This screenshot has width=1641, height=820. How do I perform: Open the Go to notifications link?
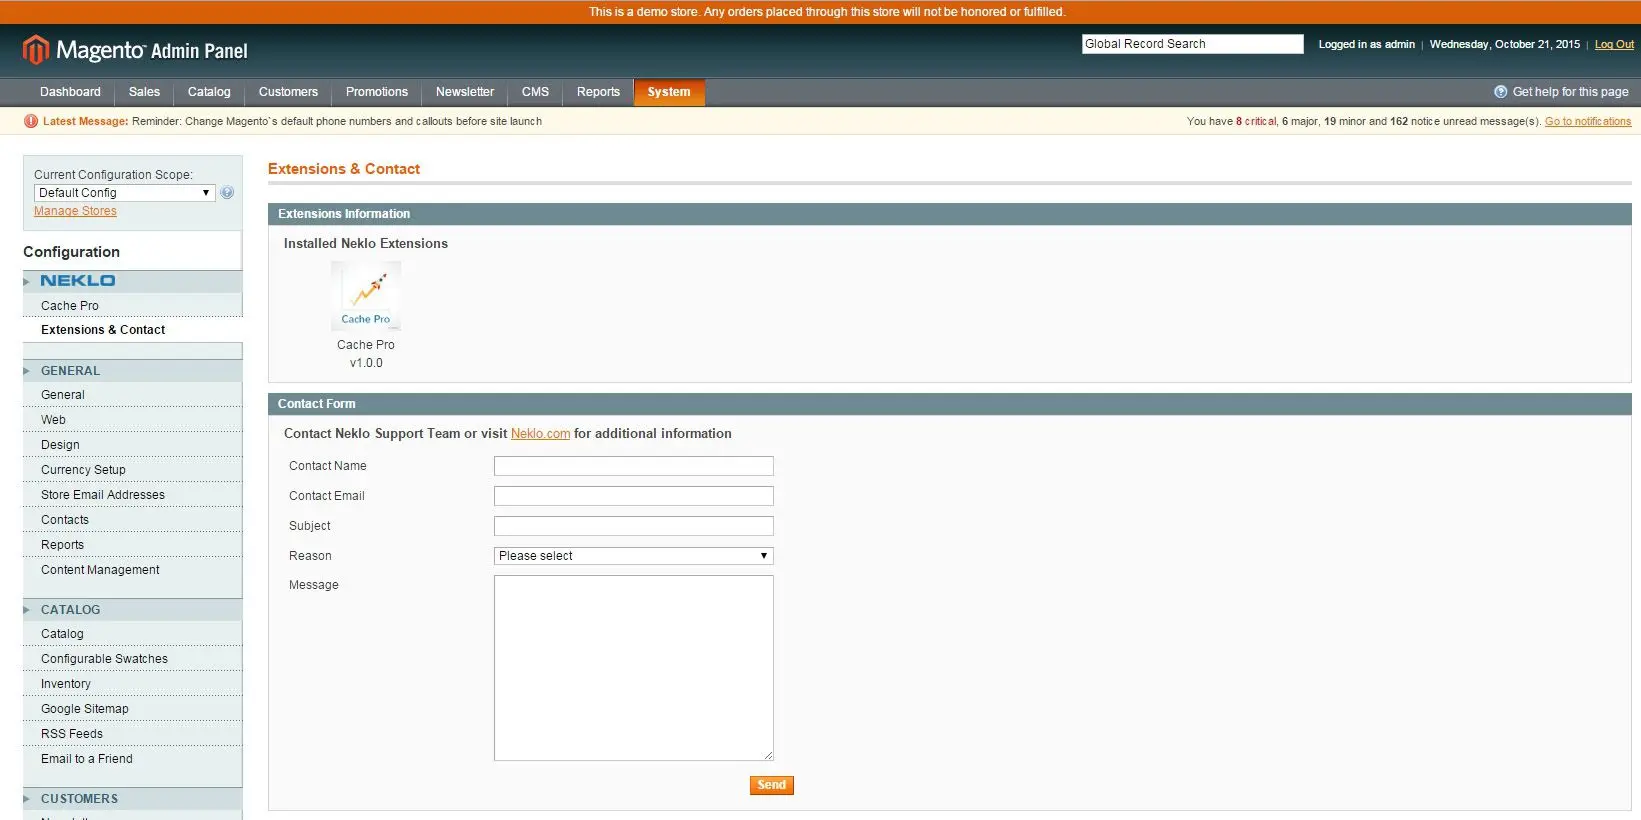pyautogui.click(x=1588, y=122)
